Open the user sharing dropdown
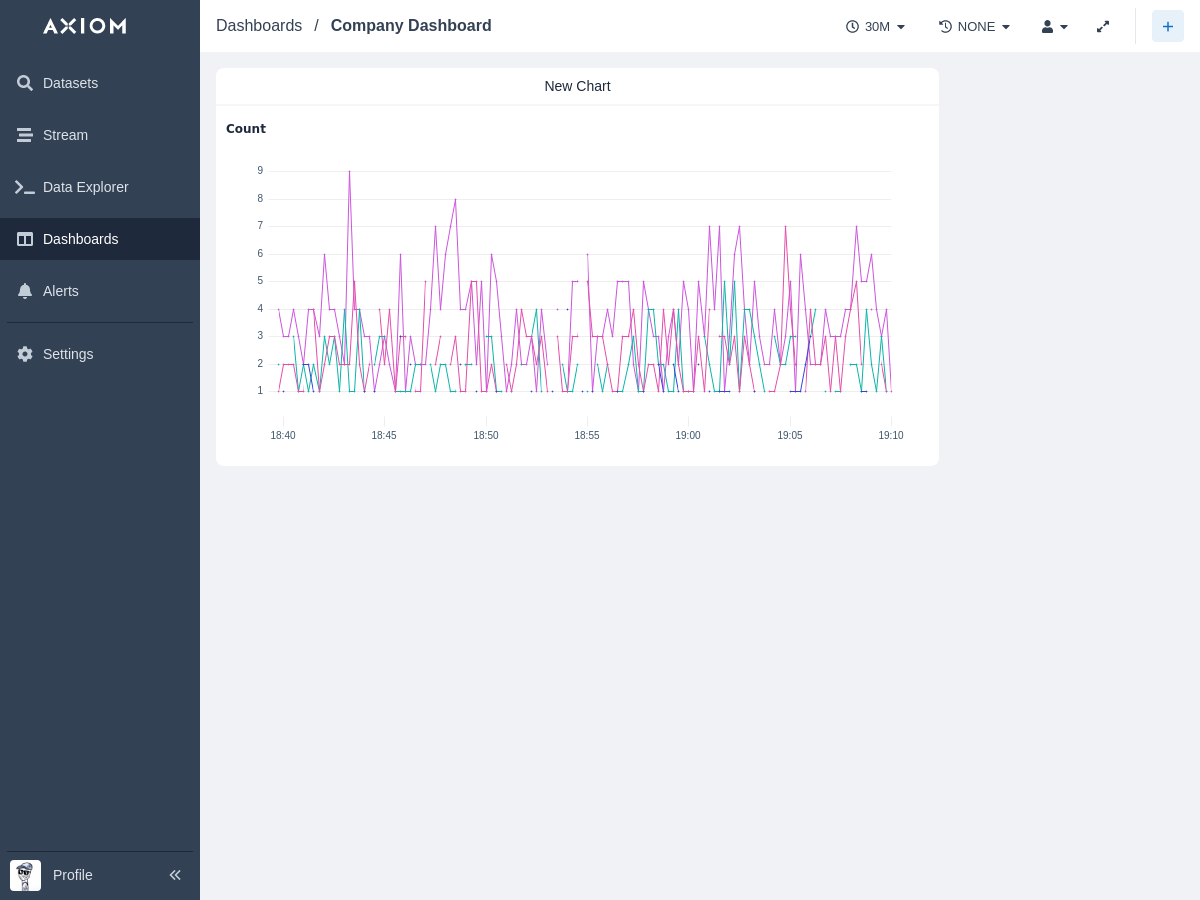1200x900 pixels. (1055, 27)
